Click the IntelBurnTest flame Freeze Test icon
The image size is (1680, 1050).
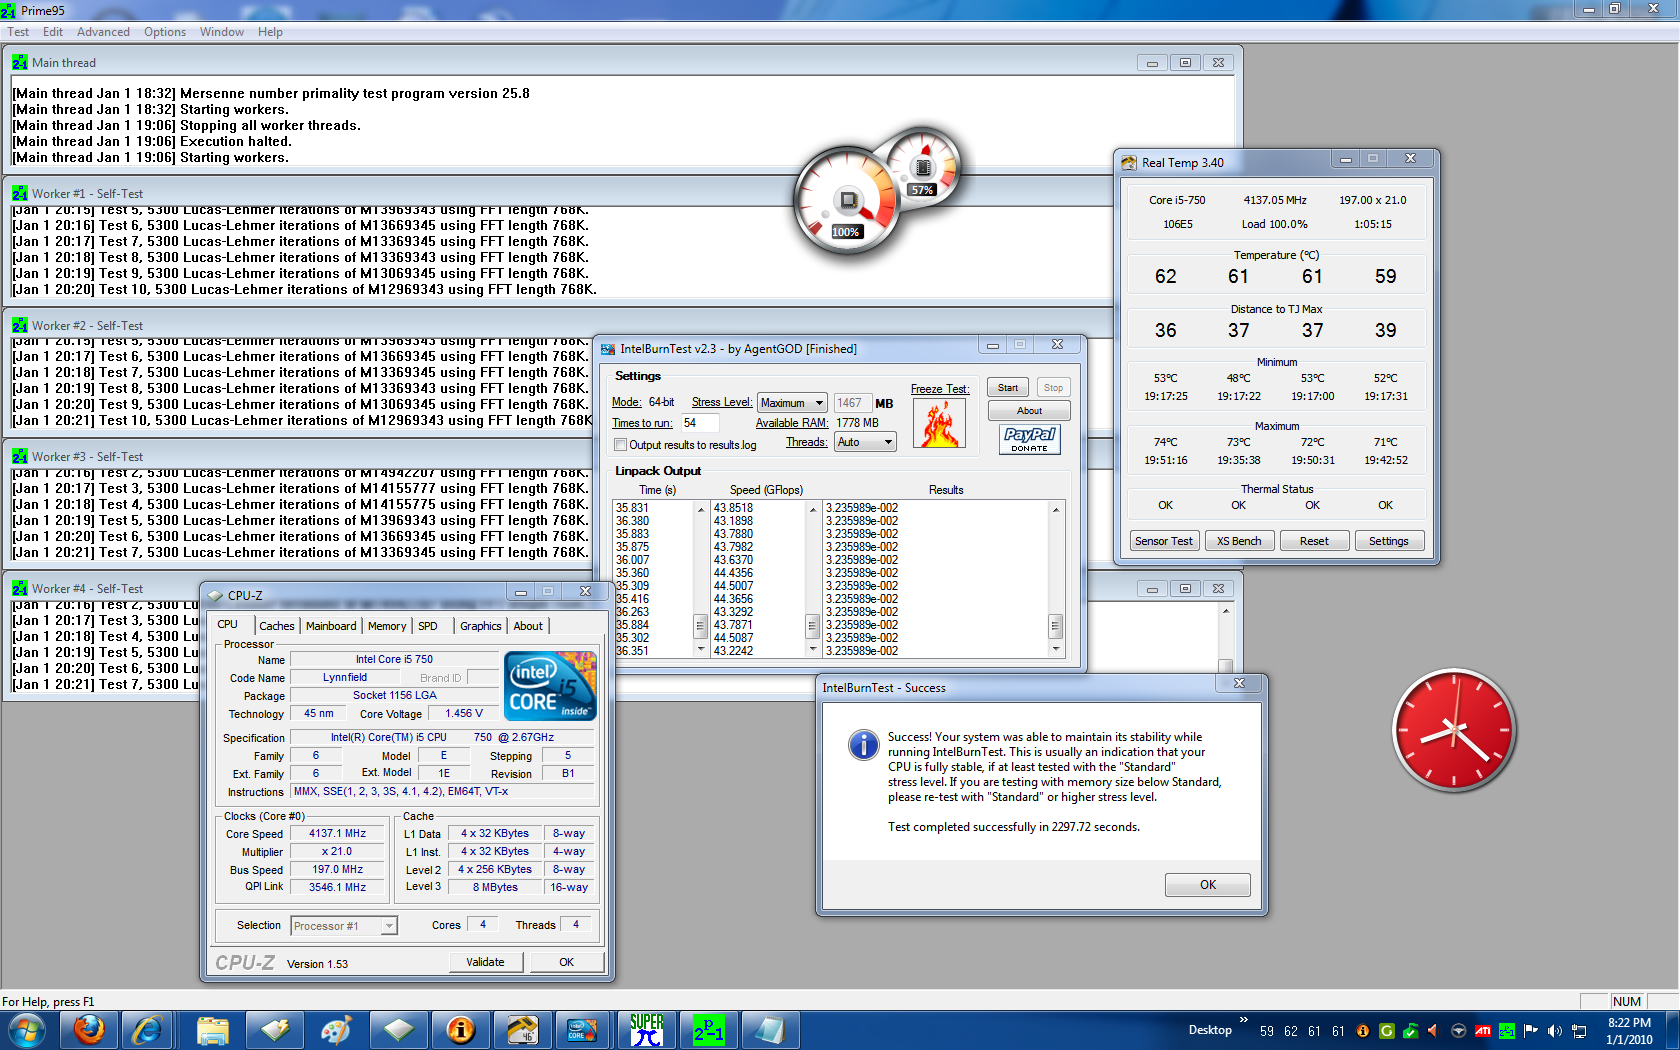pyautogui.click(x=939, y=424)
